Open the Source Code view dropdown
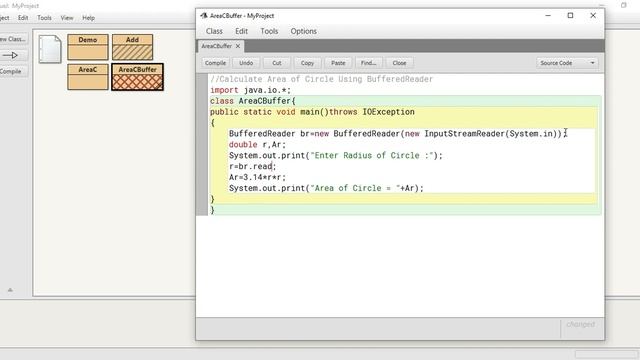The image size is (640, 360). pos(567,63)
